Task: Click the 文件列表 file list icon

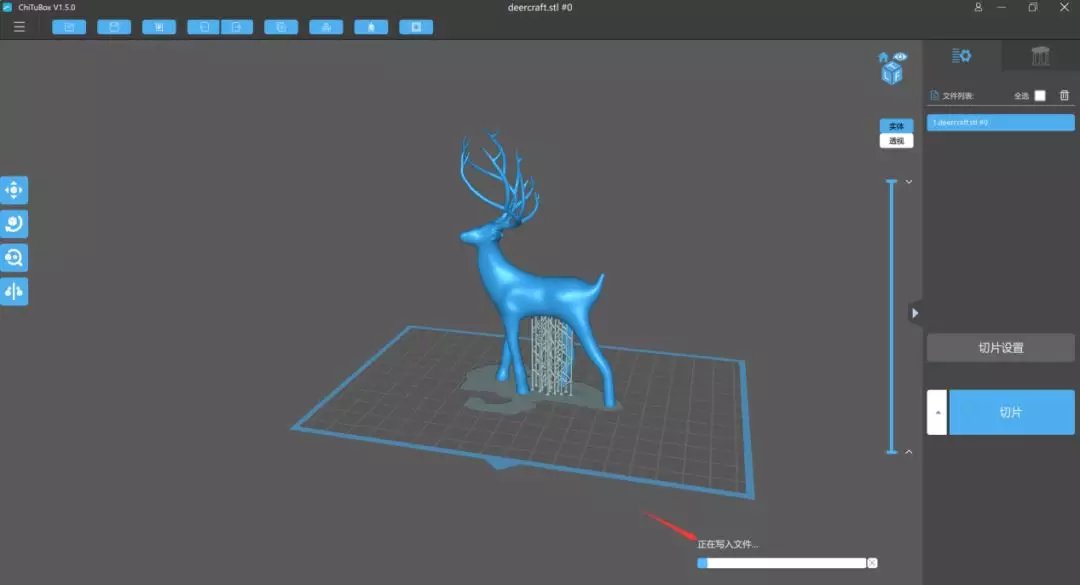Action: pyautogui.click(x=935, y=95)
